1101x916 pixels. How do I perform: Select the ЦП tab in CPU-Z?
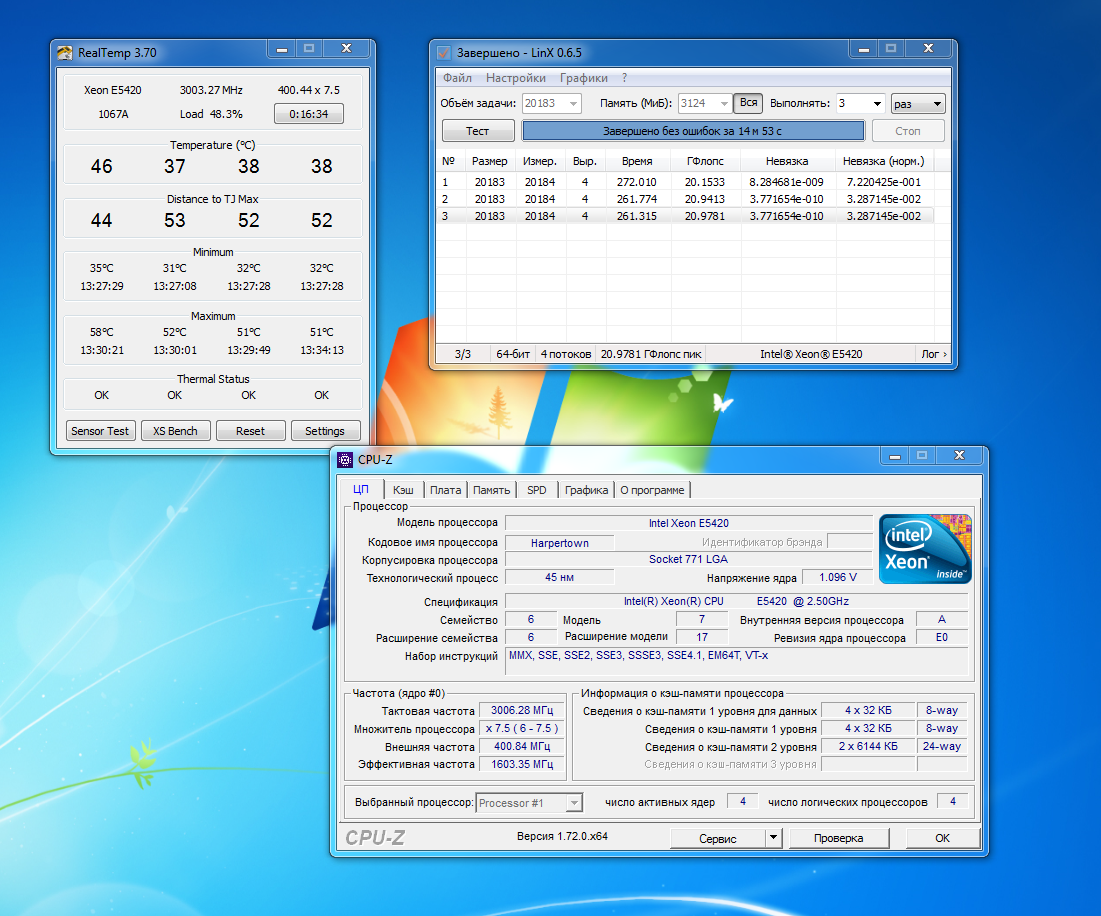[361, 489]
